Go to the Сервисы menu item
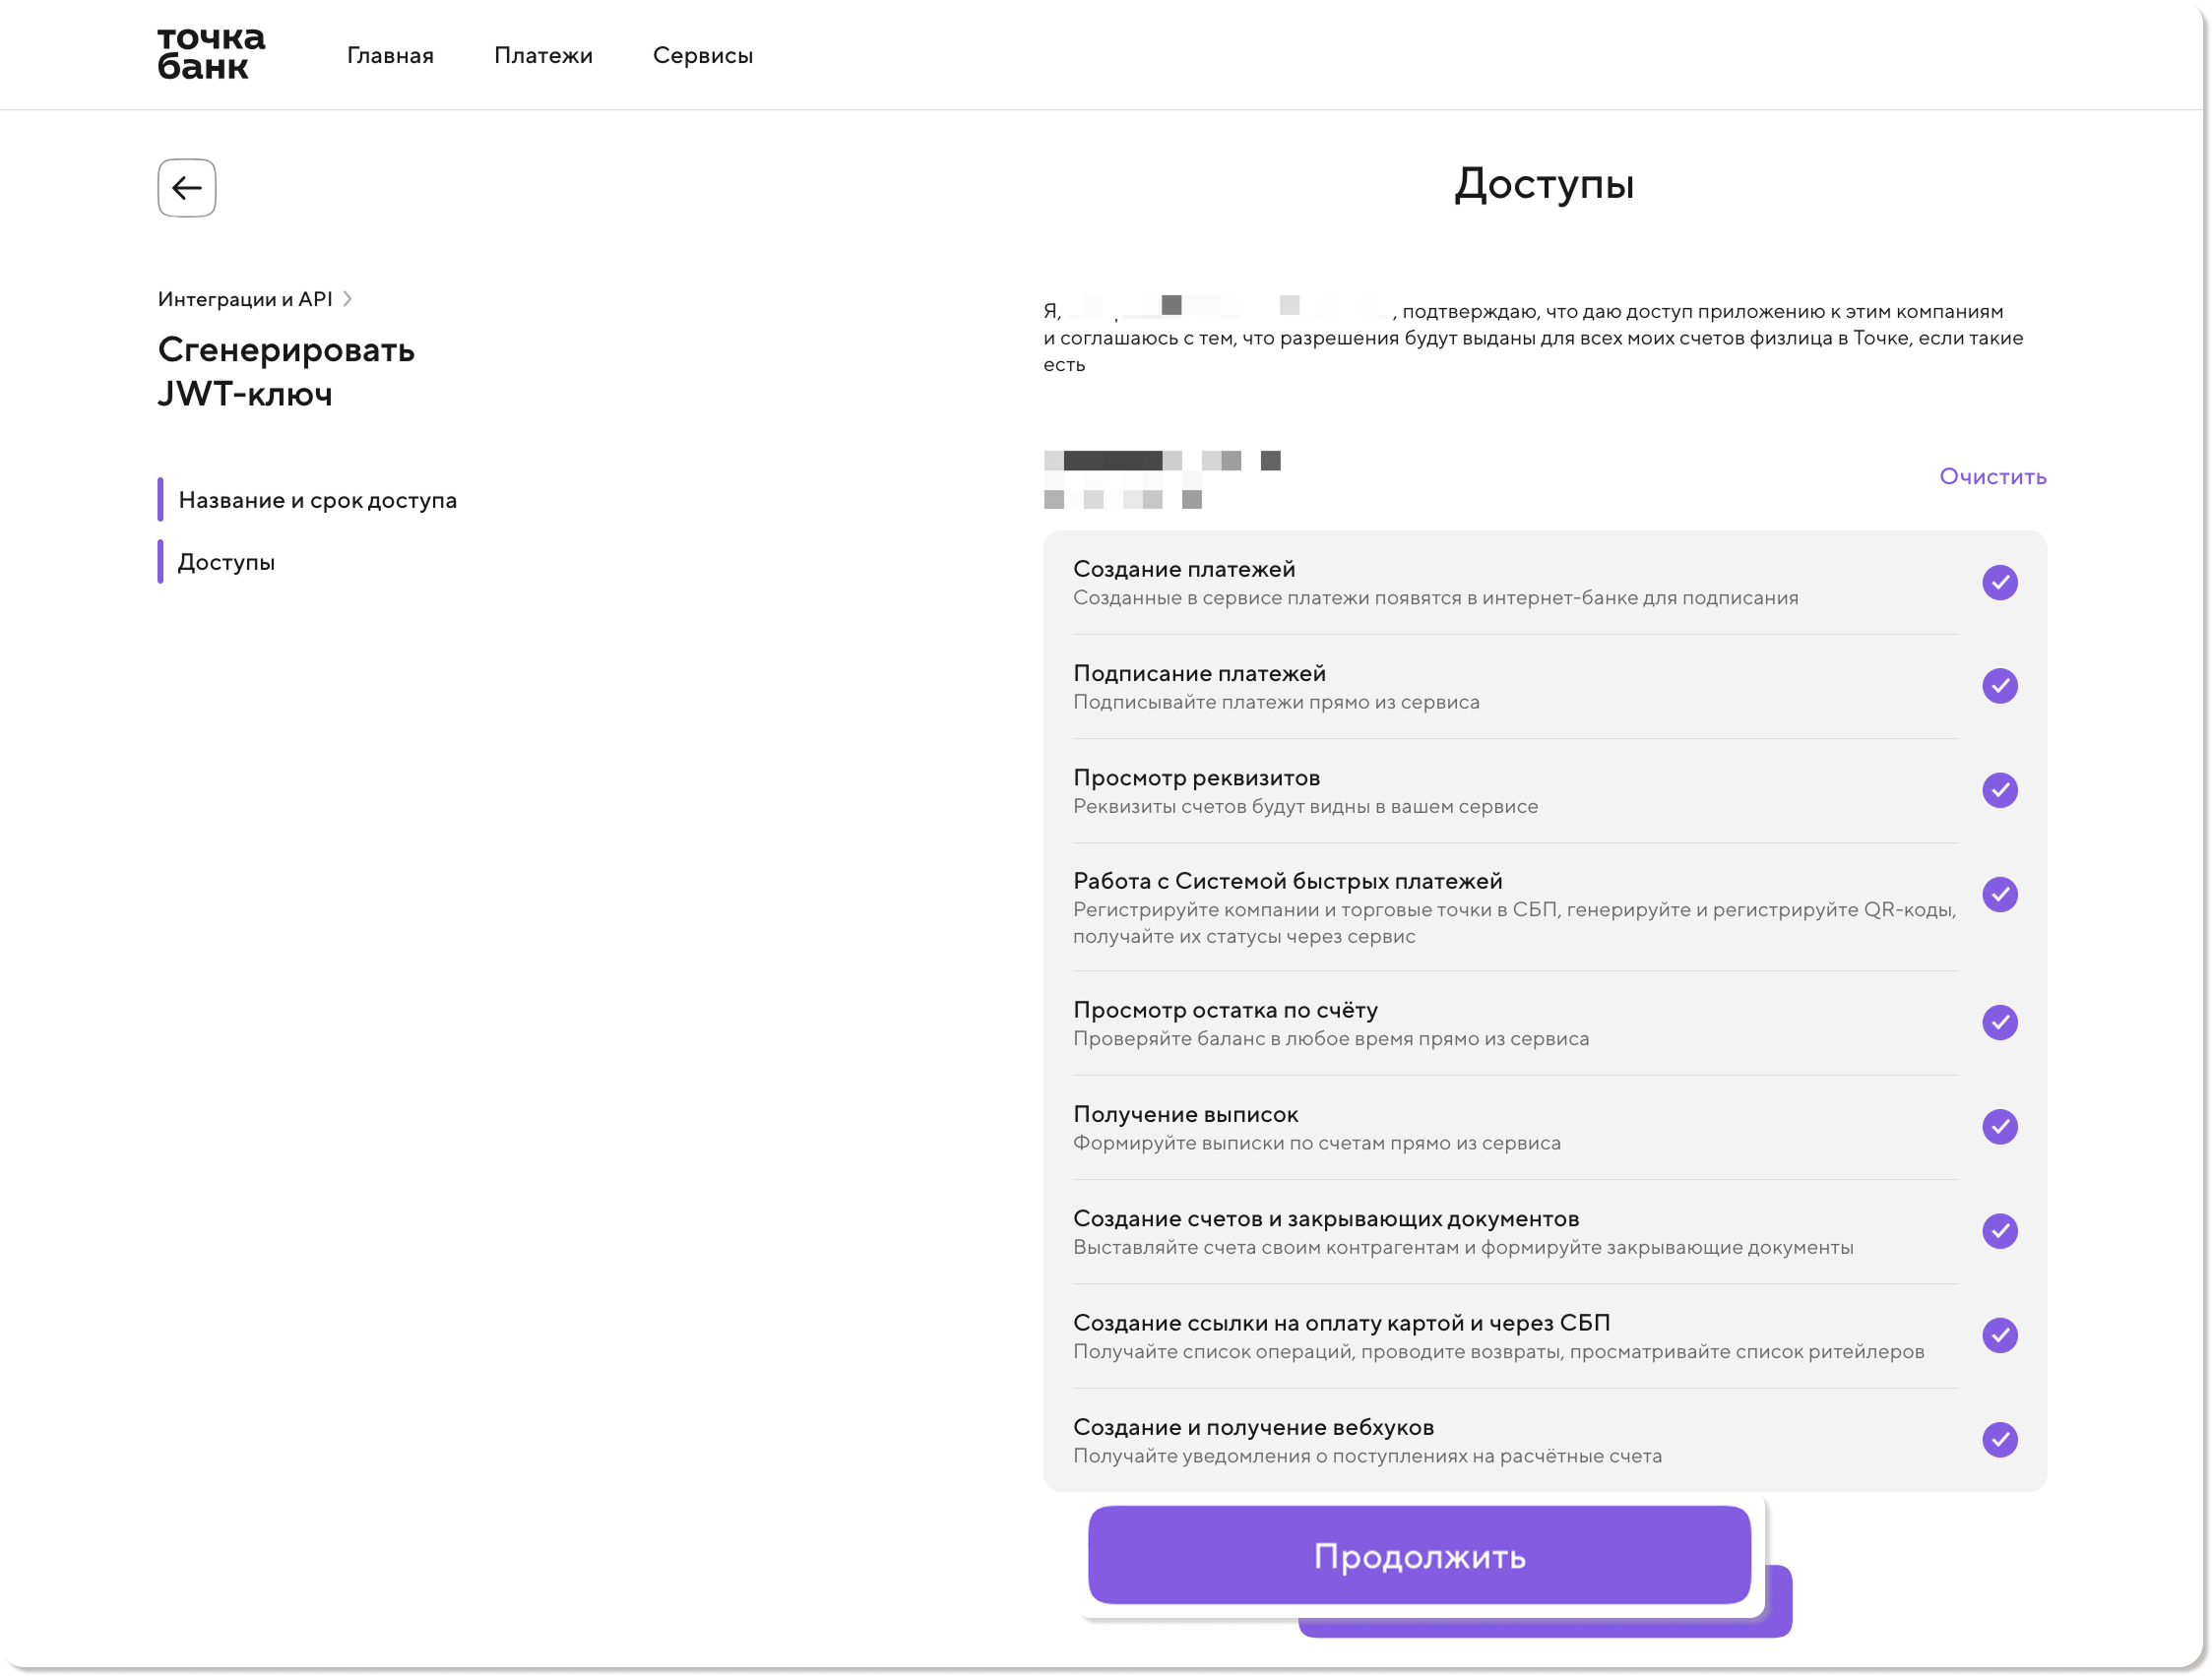 703,56
